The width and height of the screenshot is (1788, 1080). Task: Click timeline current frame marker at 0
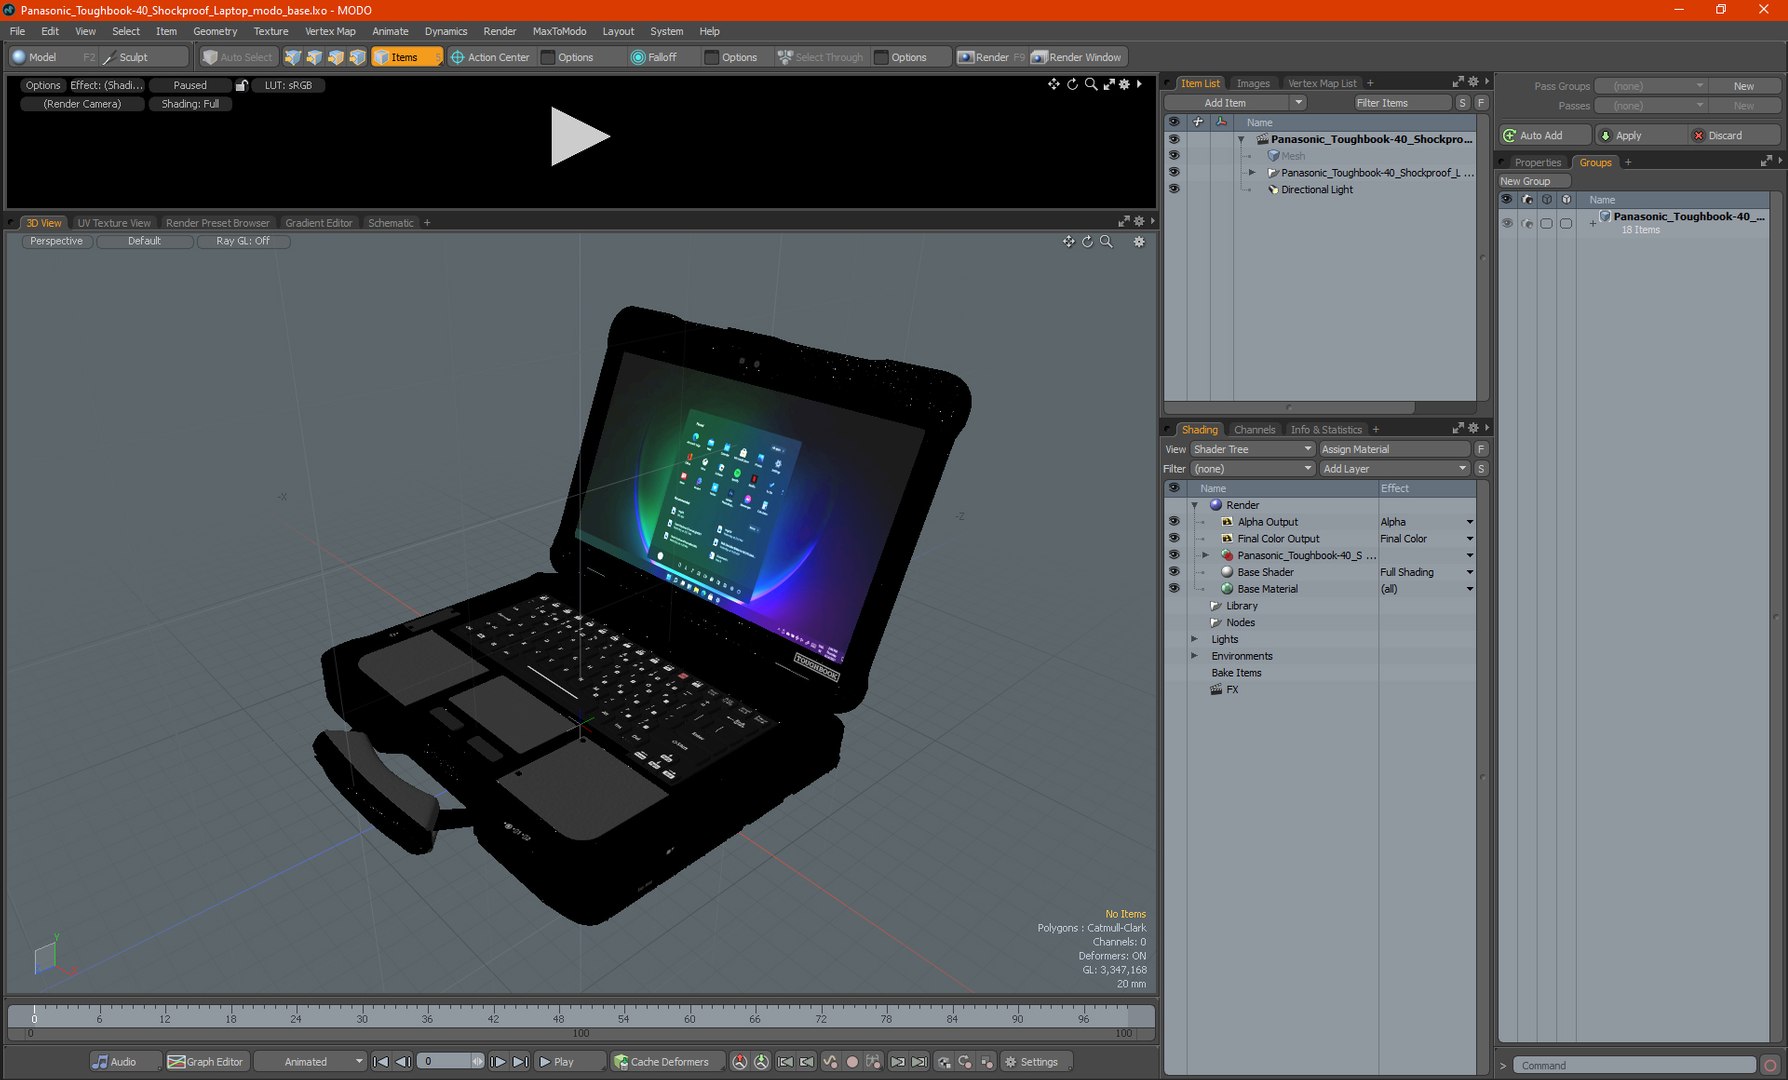pos(34,1016)
